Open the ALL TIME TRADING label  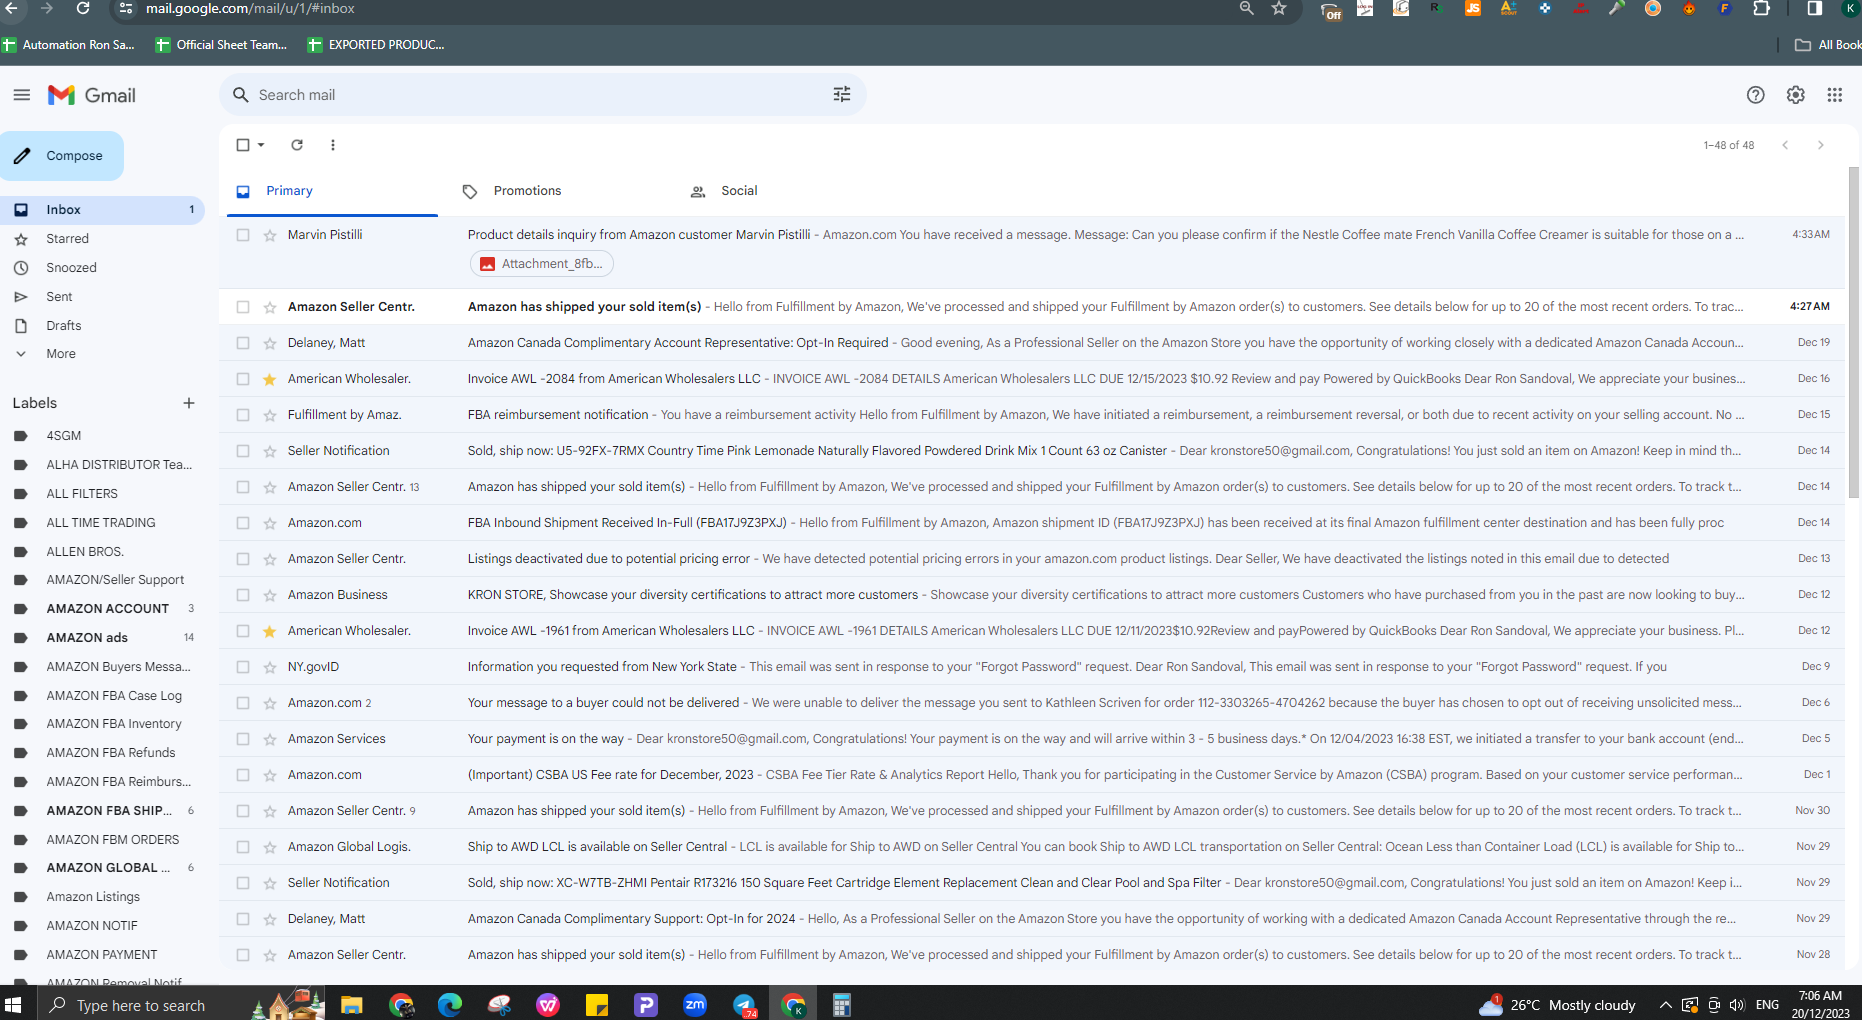[x=100, y=523]
